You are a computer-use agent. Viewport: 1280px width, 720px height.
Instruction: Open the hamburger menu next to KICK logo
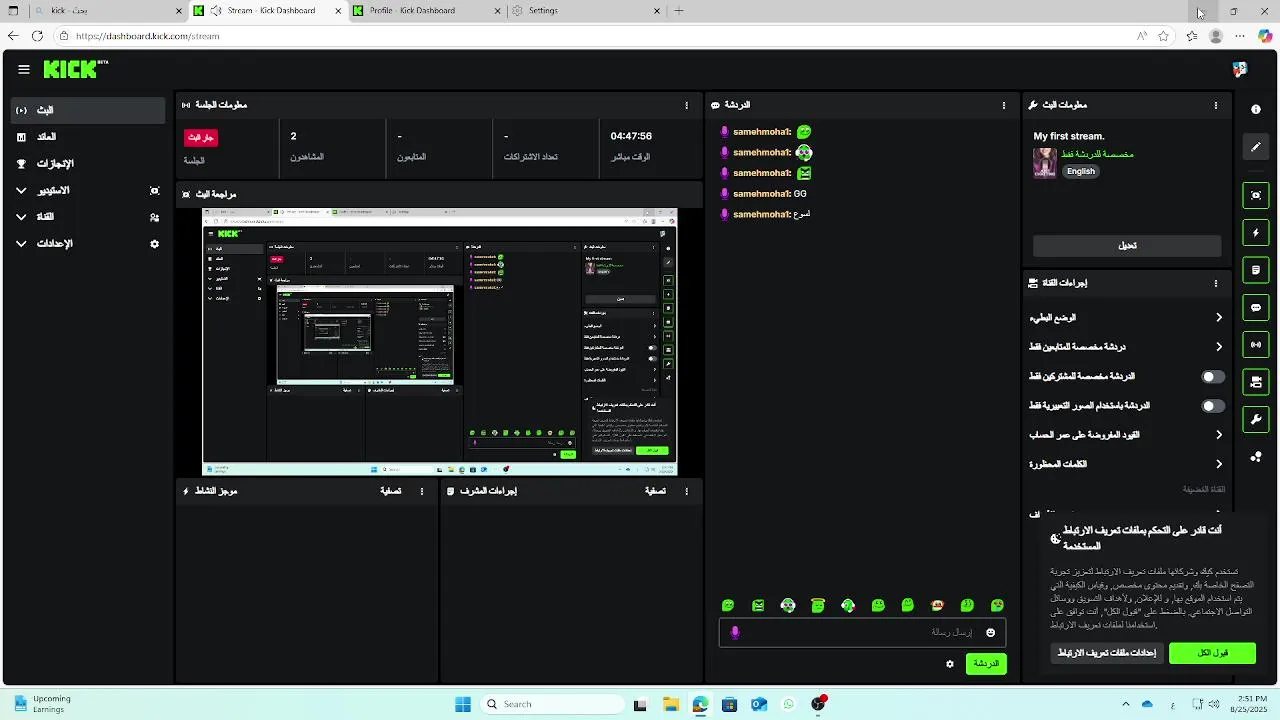[x=24, y=69]
